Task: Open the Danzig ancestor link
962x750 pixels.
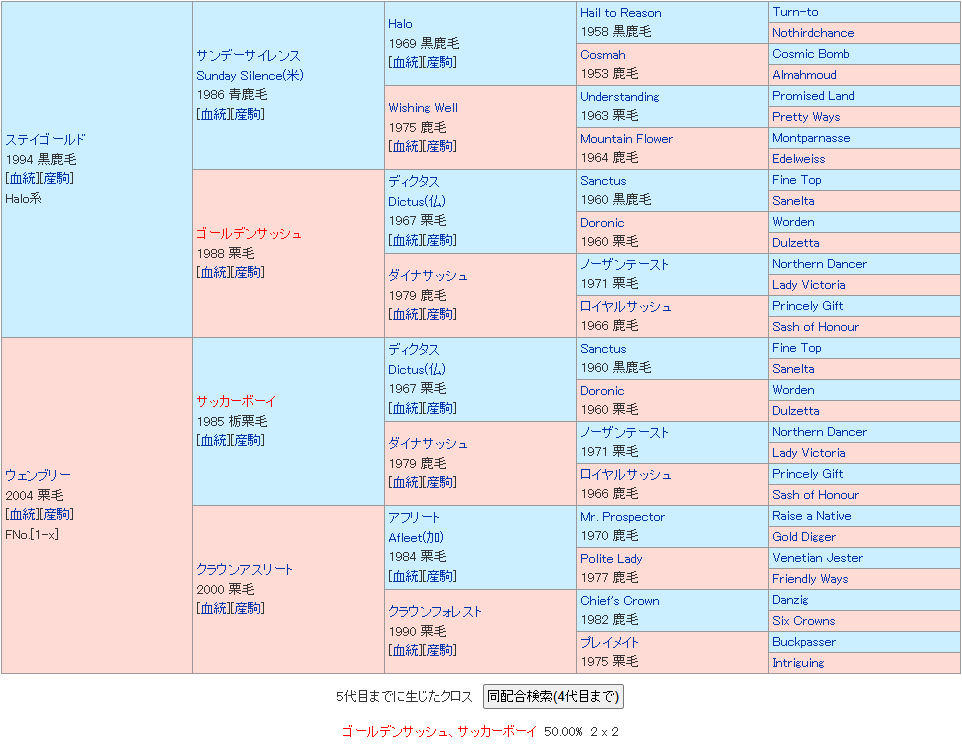Action: point(790,600)
